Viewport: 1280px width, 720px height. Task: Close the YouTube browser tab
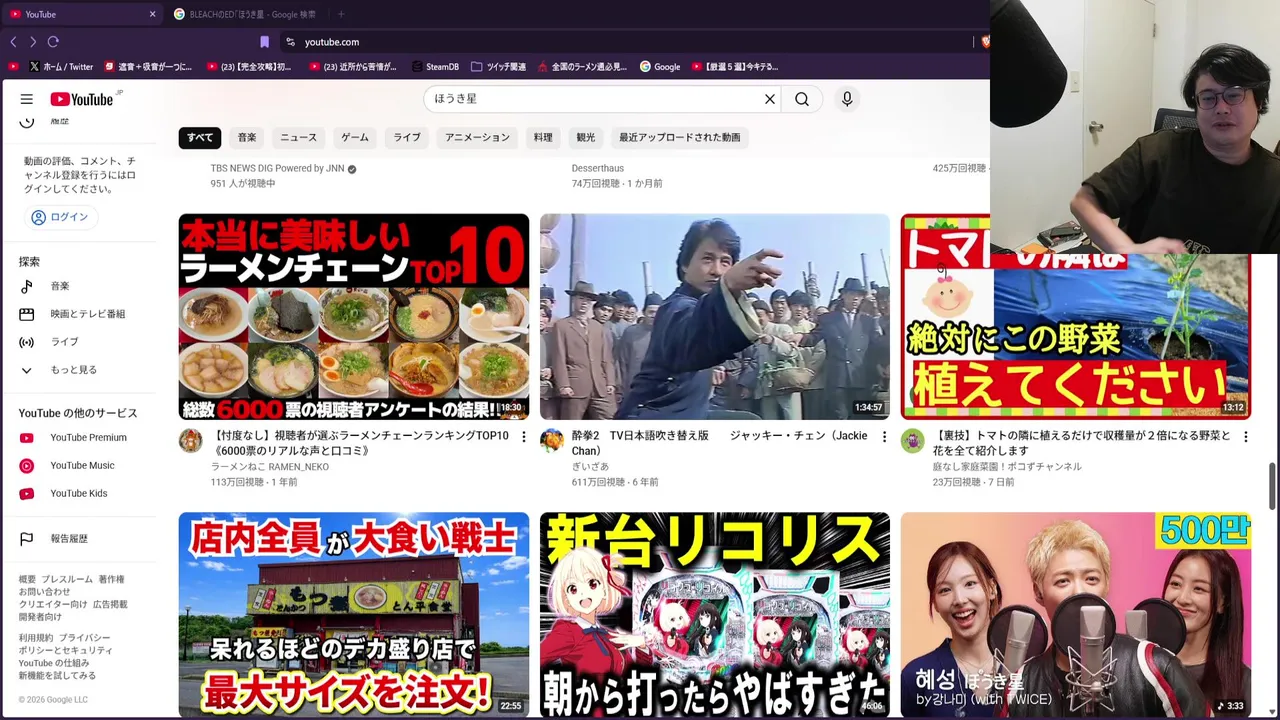[x=152, y=14]
